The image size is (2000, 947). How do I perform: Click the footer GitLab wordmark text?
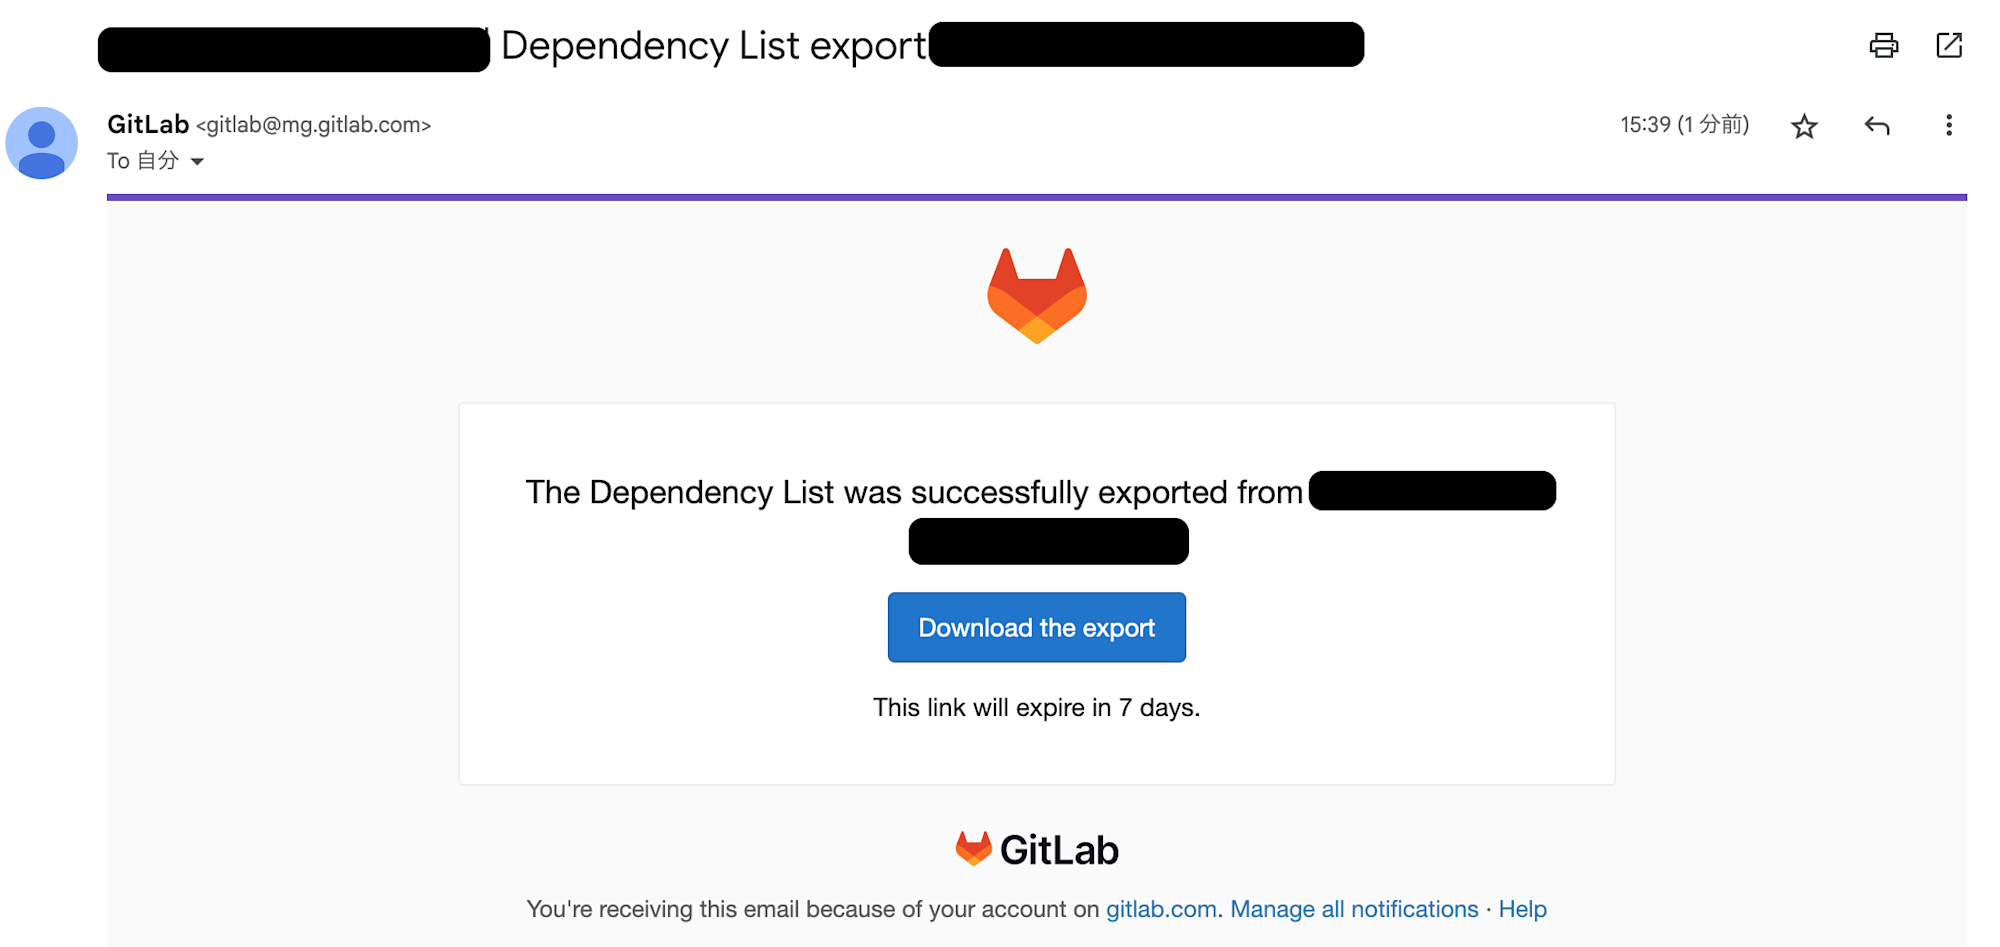point(1059,850)
